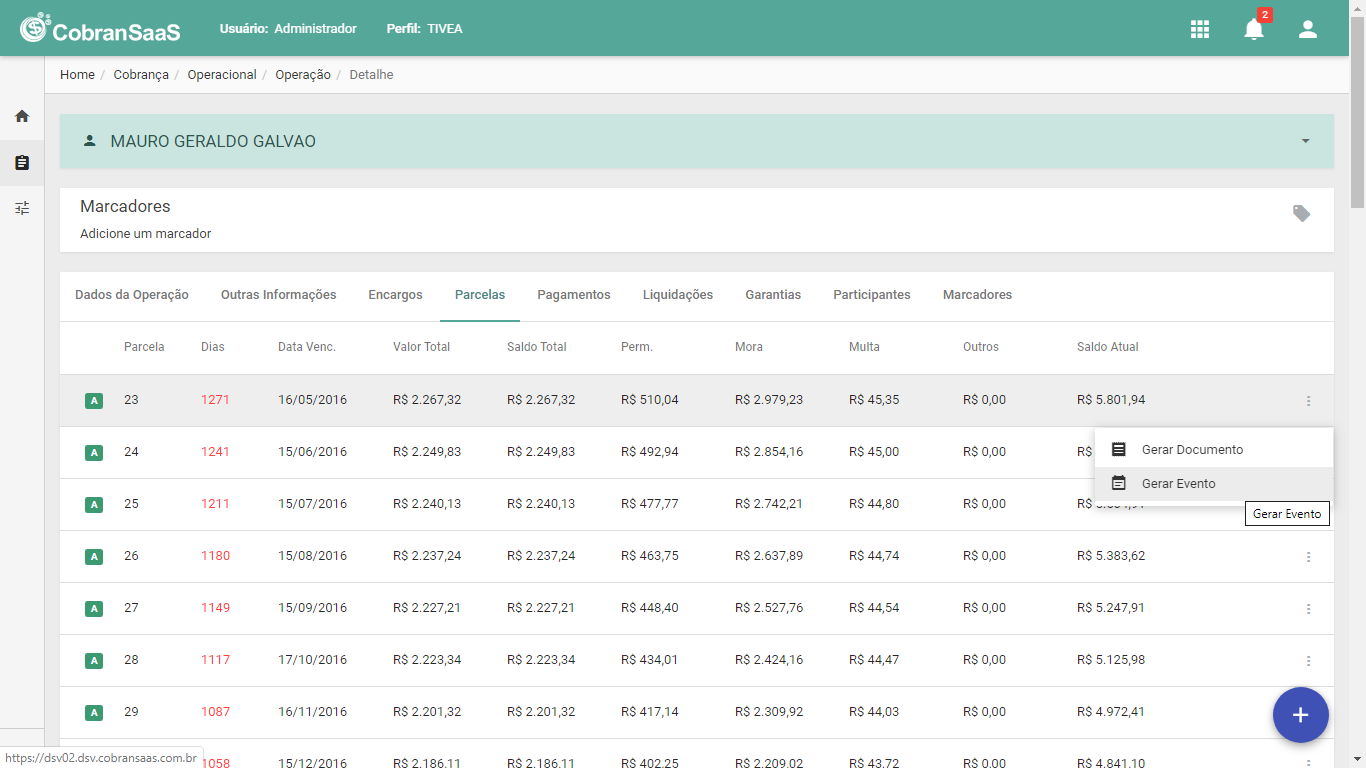Expand the MAURO GERALDO GALVAO panel arrow
The width and height of the screenshot is (1366, 768).
pos(1305,141)
